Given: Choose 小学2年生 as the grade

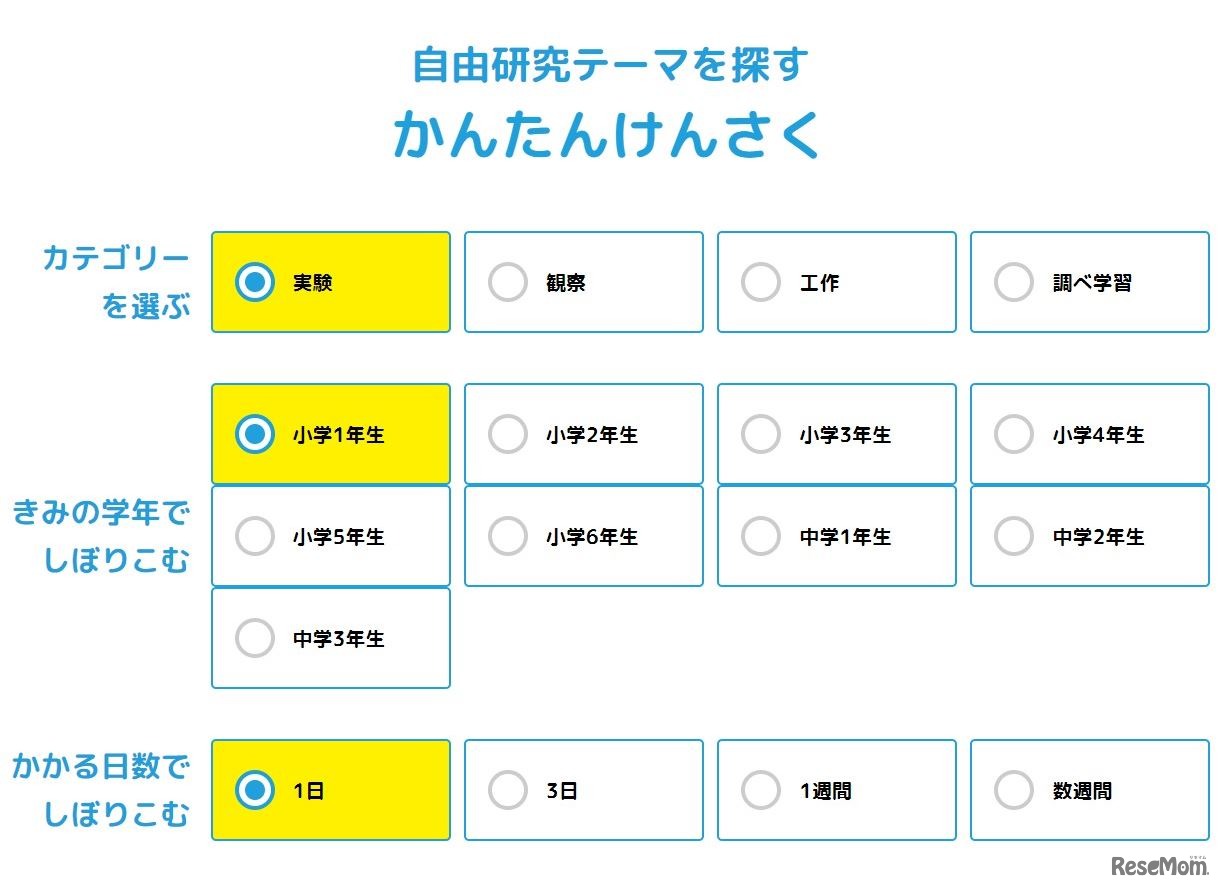Looking at the screenshot, I should pos(508,435).
